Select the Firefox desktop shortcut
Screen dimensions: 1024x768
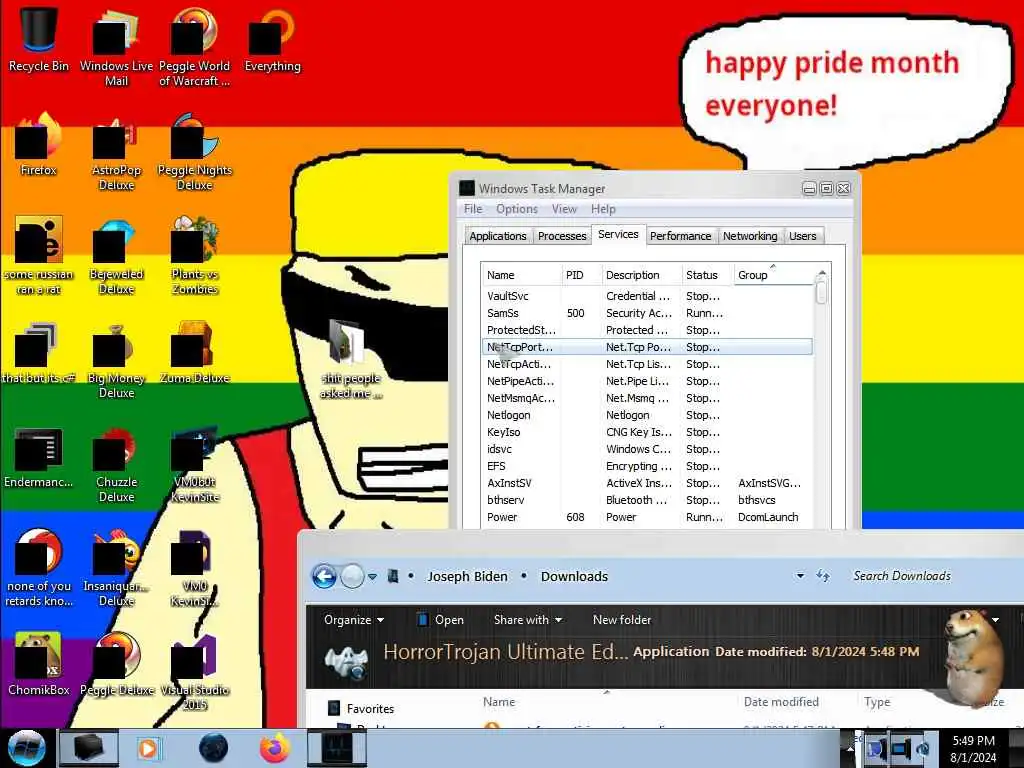[x=39, y=145]
